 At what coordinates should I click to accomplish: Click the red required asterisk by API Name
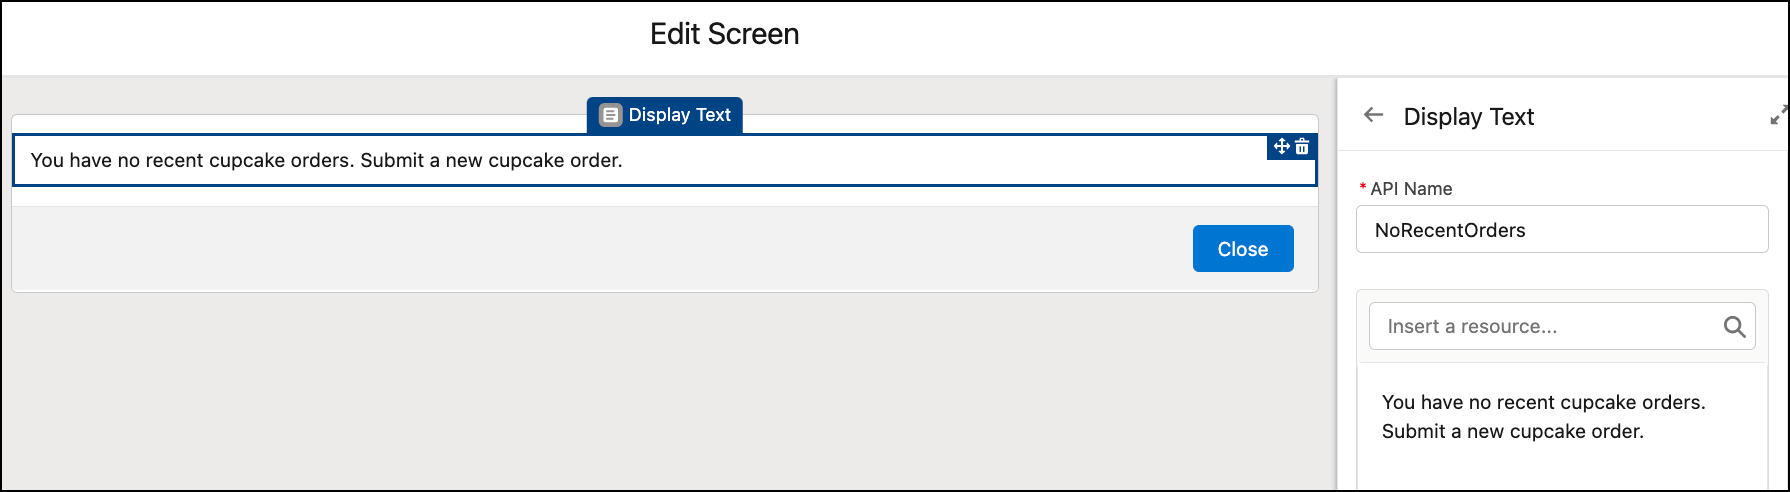click(1363, 187)
